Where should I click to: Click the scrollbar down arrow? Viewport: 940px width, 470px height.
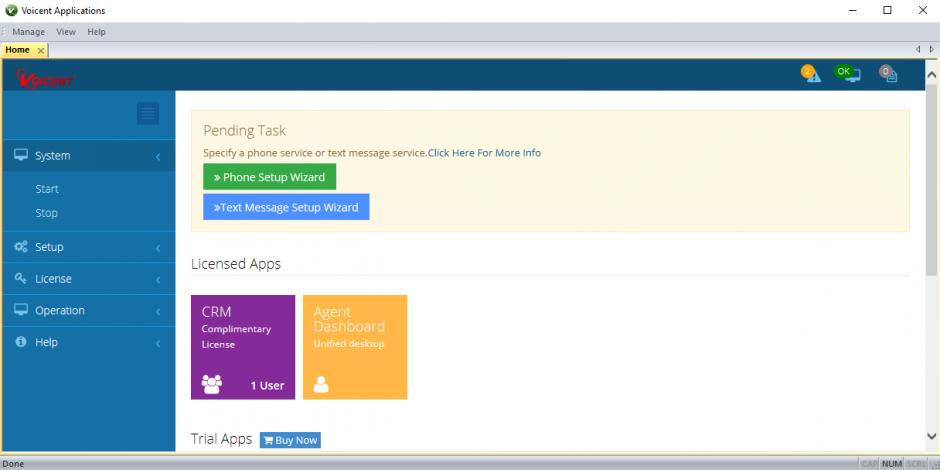(932, 436)
